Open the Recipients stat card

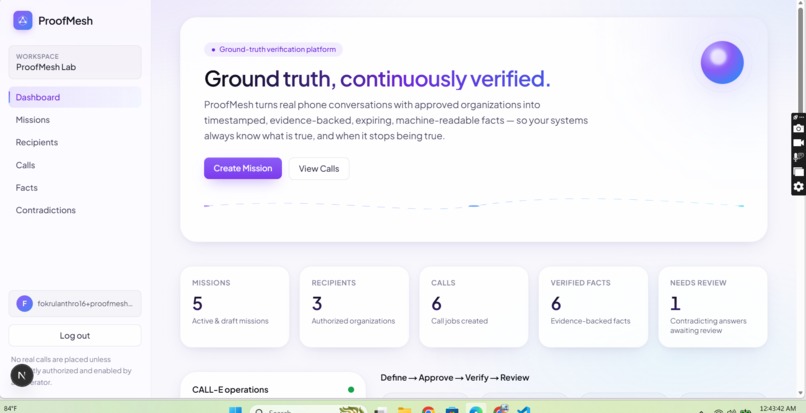tap(354, 307)
